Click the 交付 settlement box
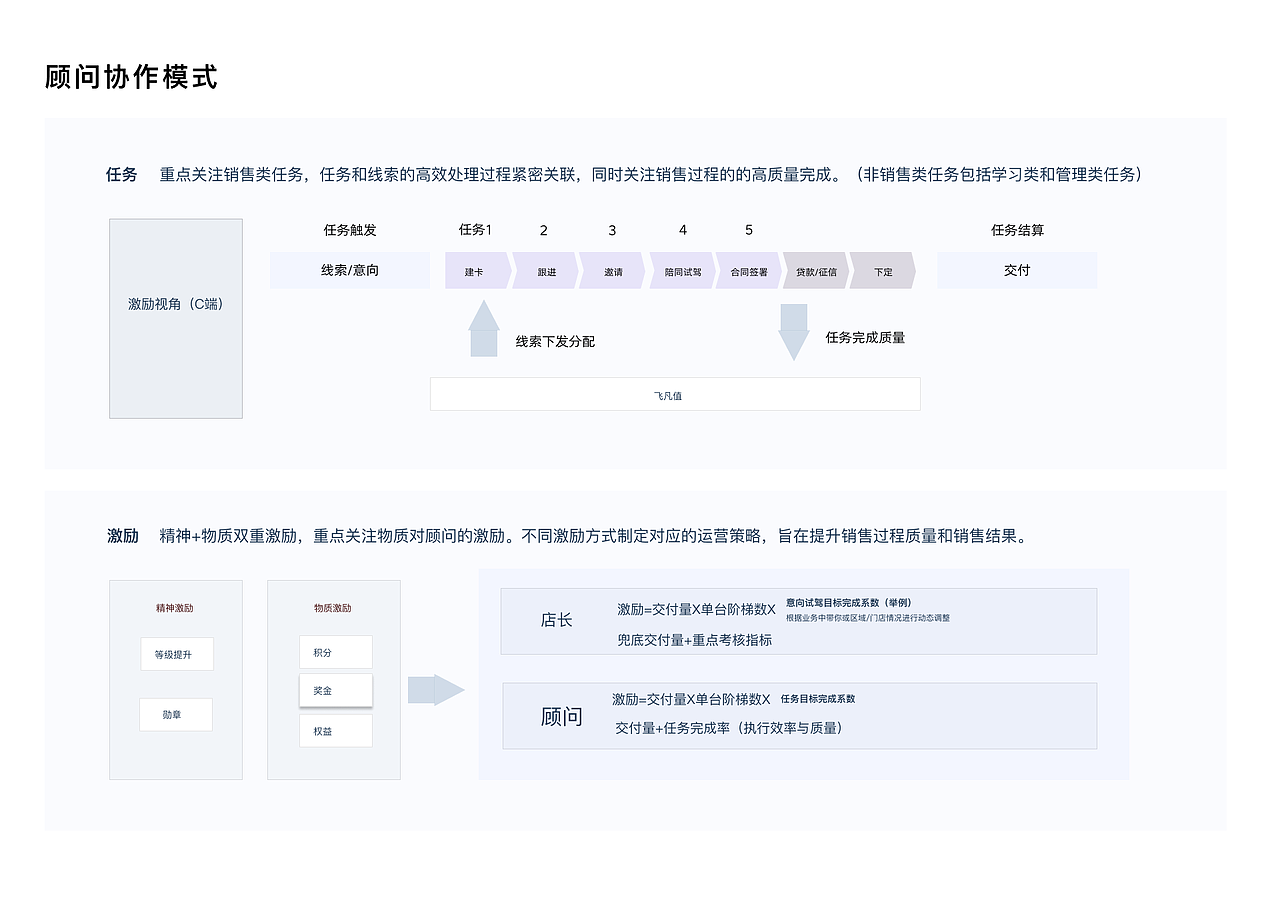Screen dimensions: 1280x924 [x=1017, y=270]
